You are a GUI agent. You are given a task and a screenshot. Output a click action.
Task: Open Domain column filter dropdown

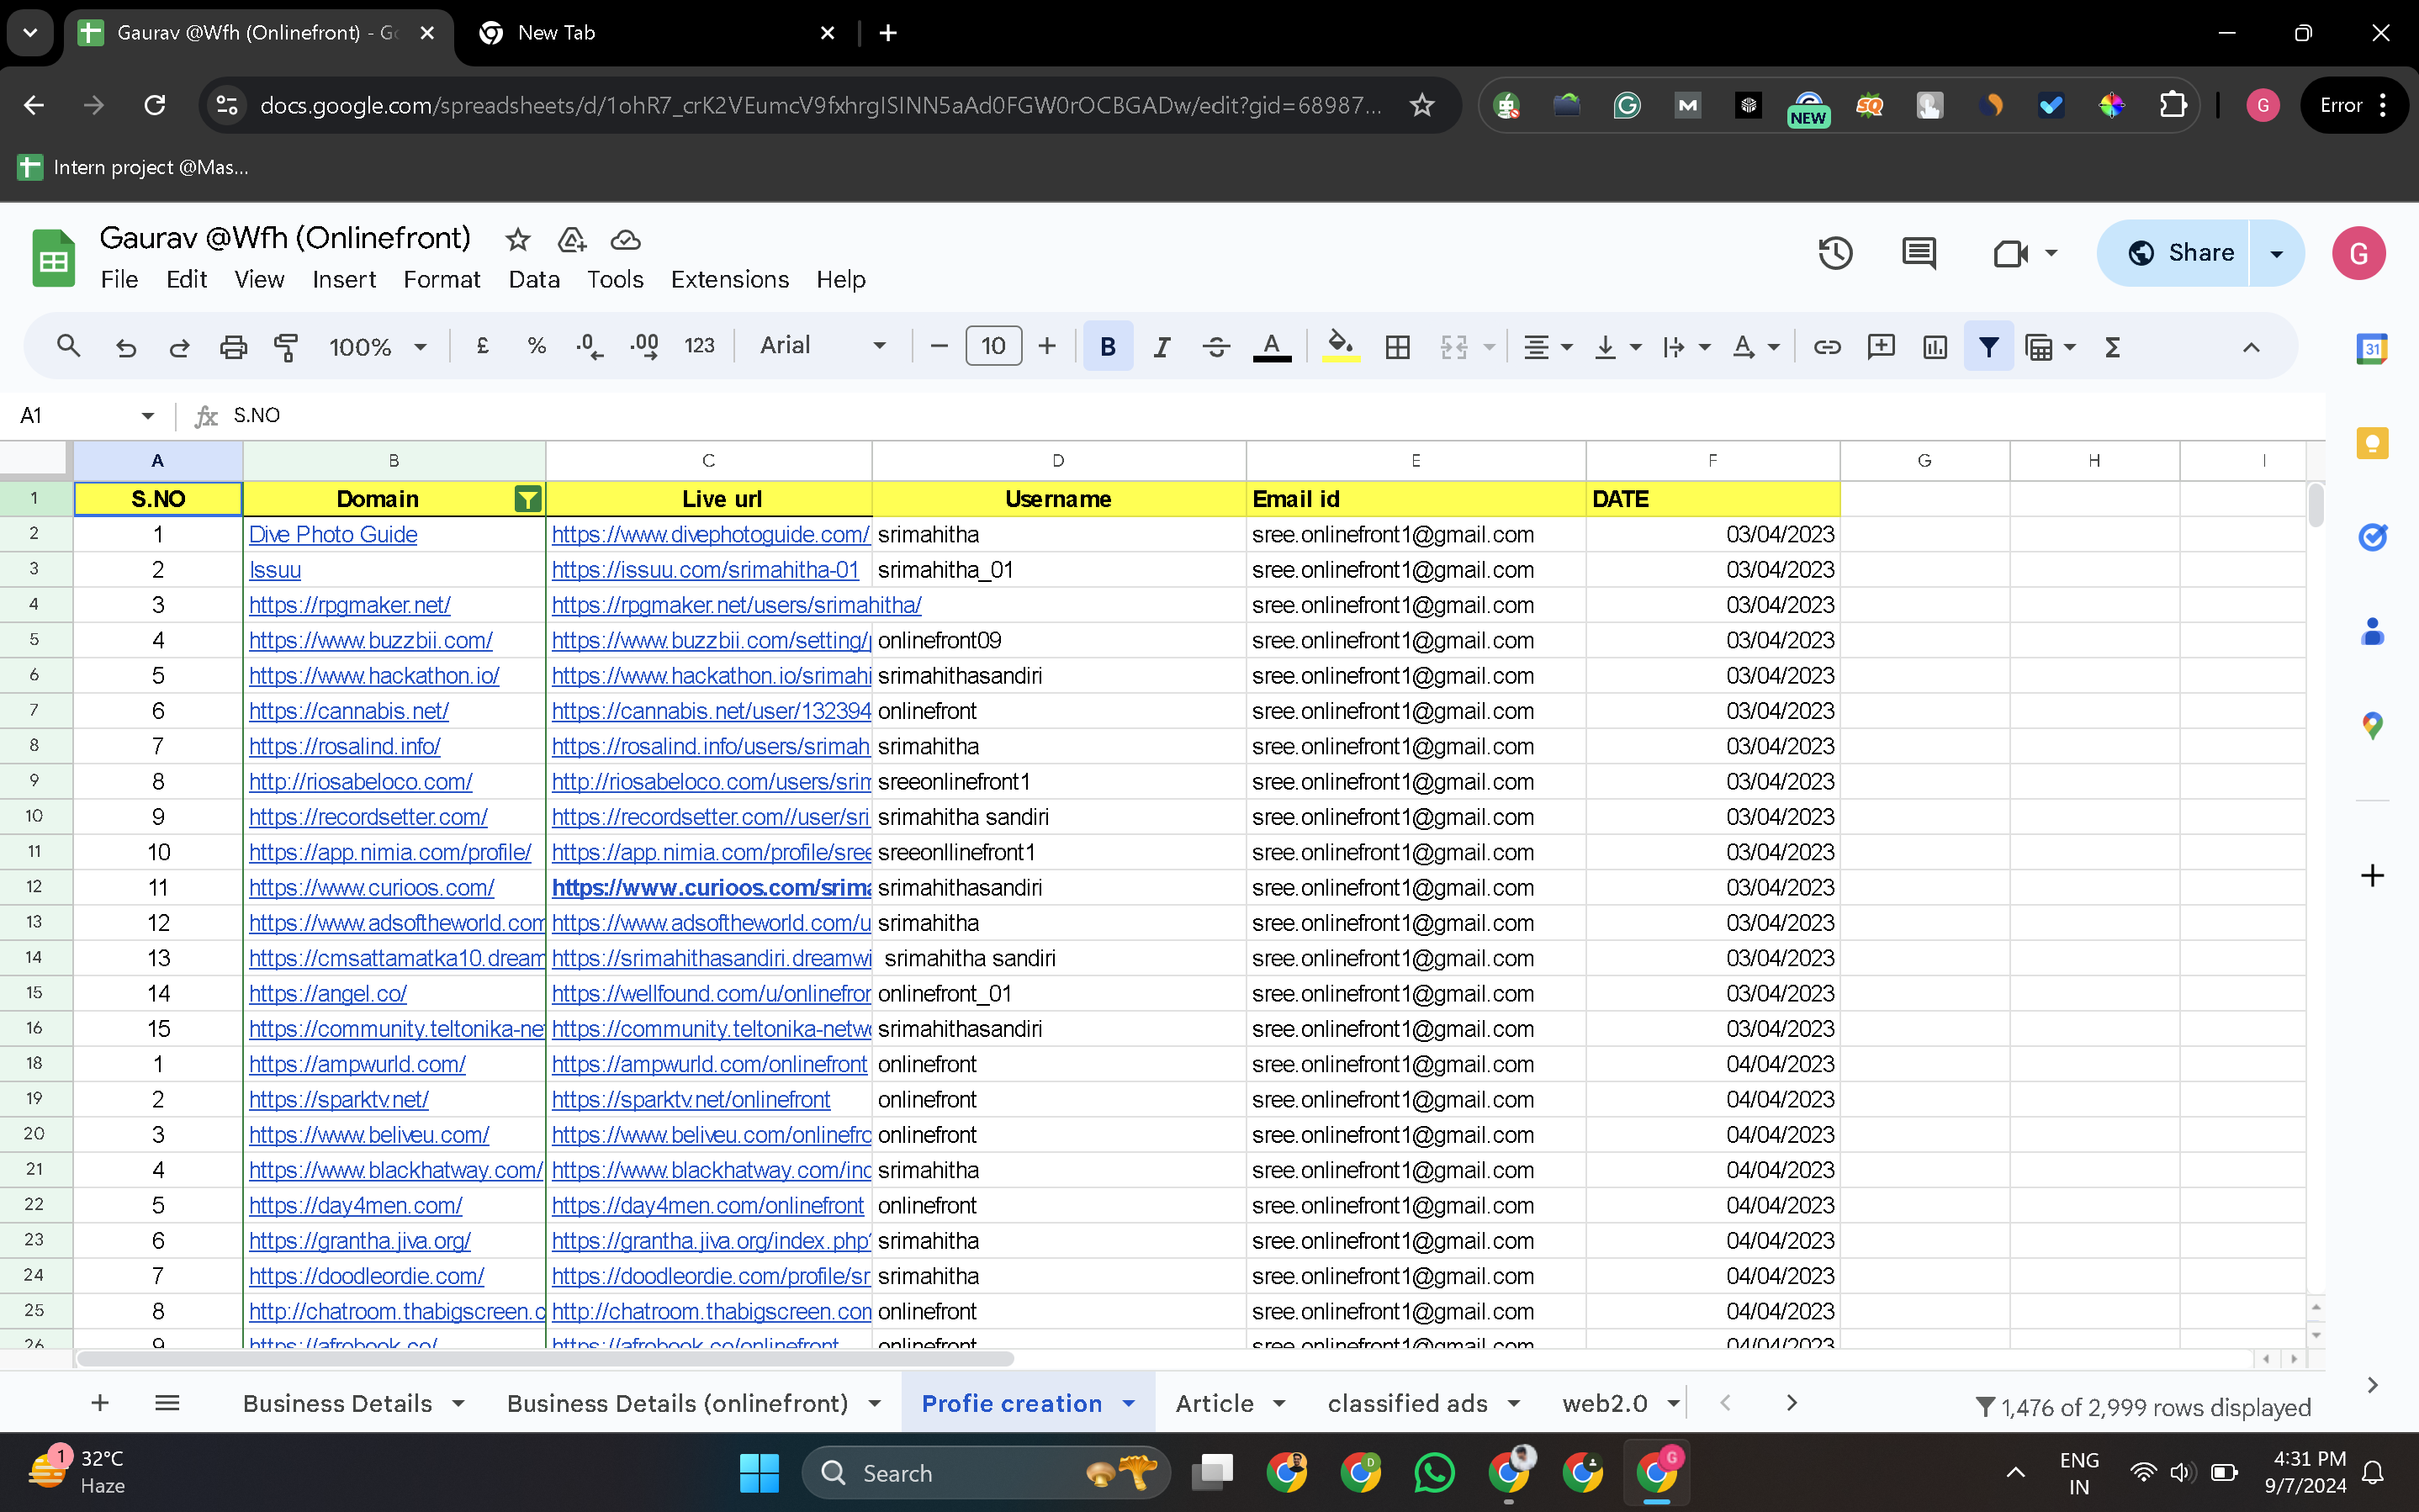527,499
